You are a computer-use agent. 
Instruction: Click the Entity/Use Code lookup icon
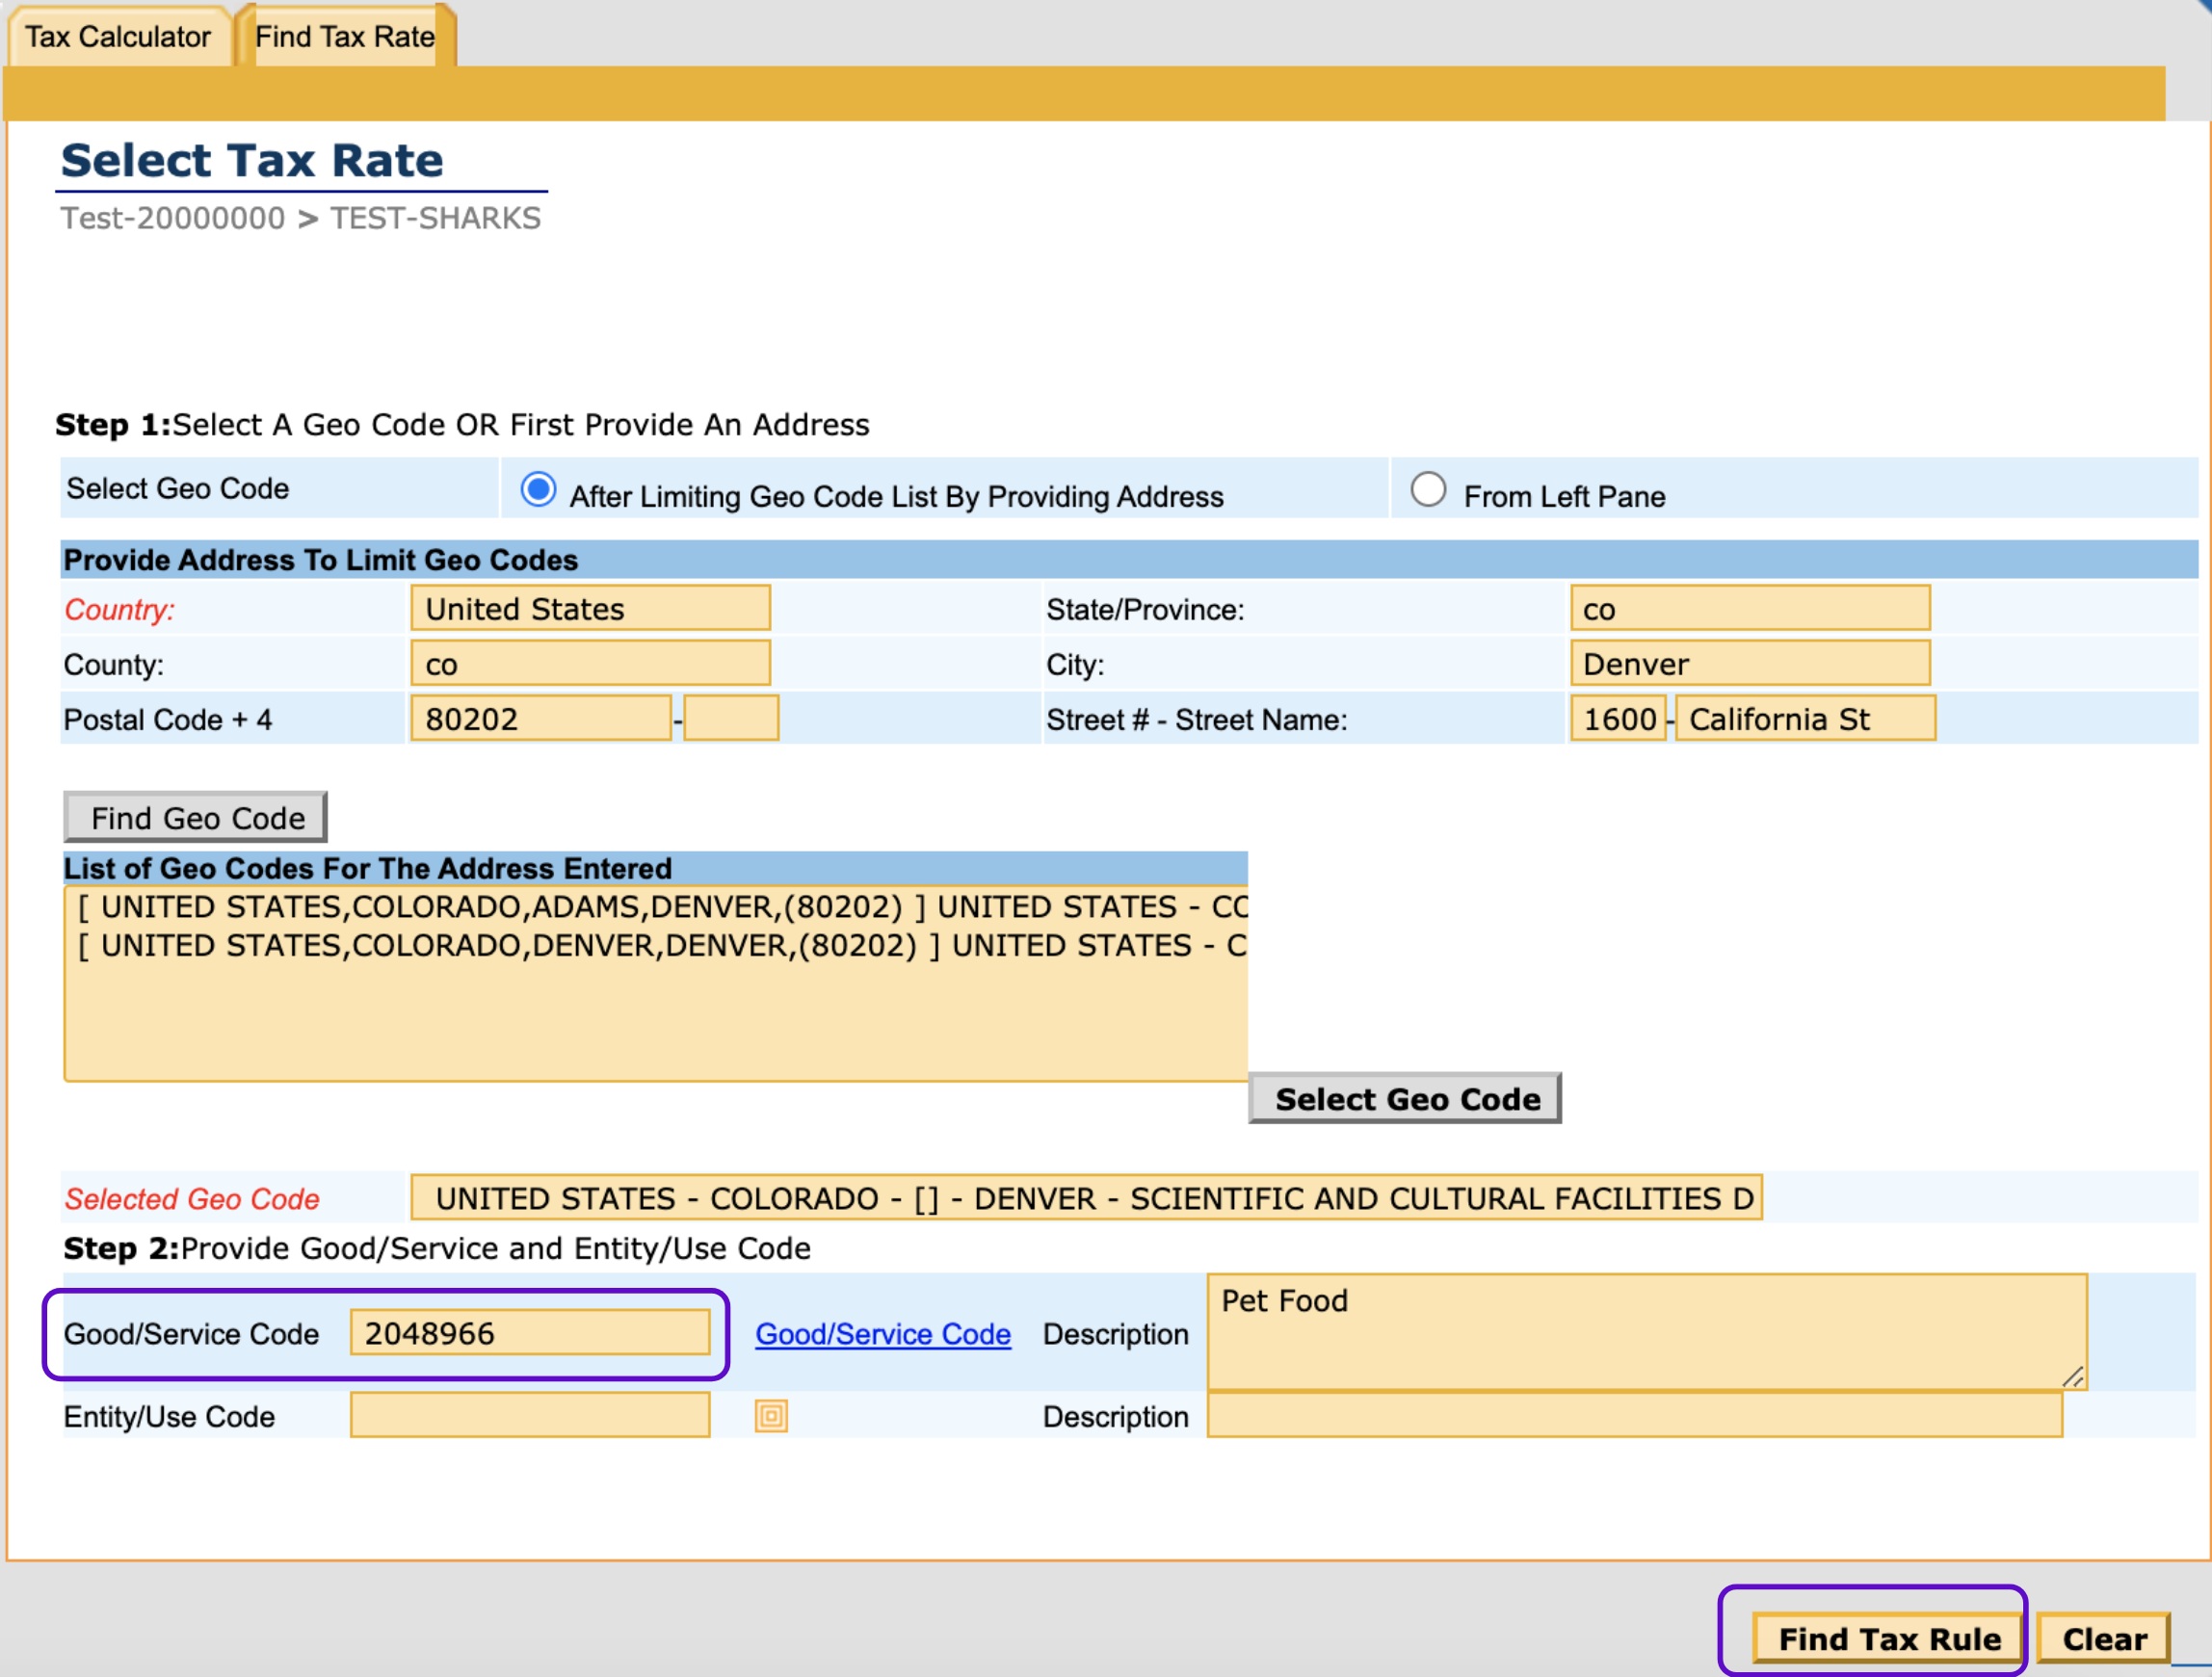(770, 1415)
